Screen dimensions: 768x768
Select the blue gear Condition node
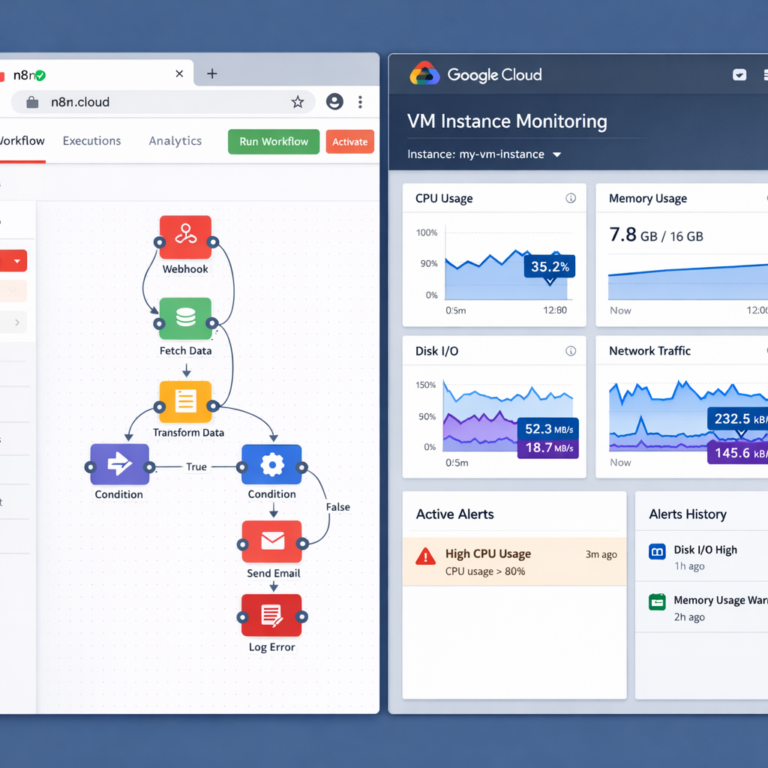point(272,464)
